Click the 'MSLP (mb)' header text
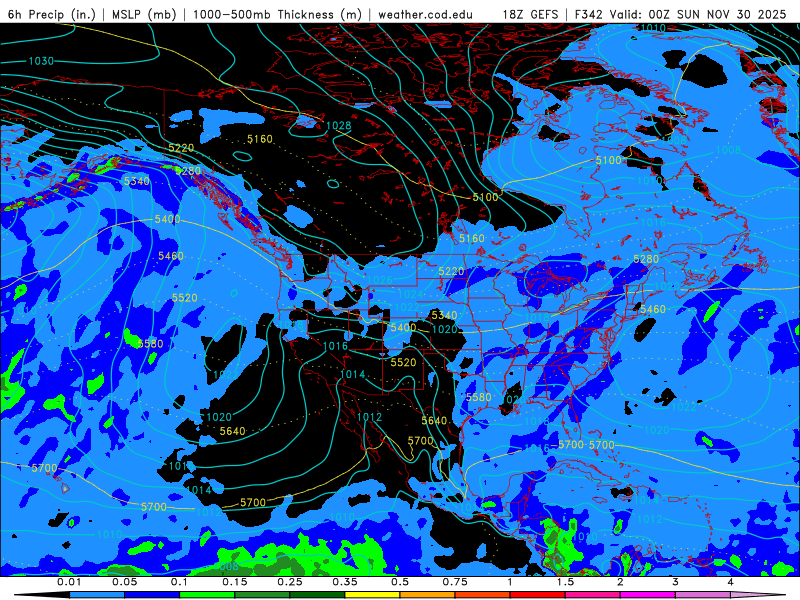The image size is (800, 600). 144,14
